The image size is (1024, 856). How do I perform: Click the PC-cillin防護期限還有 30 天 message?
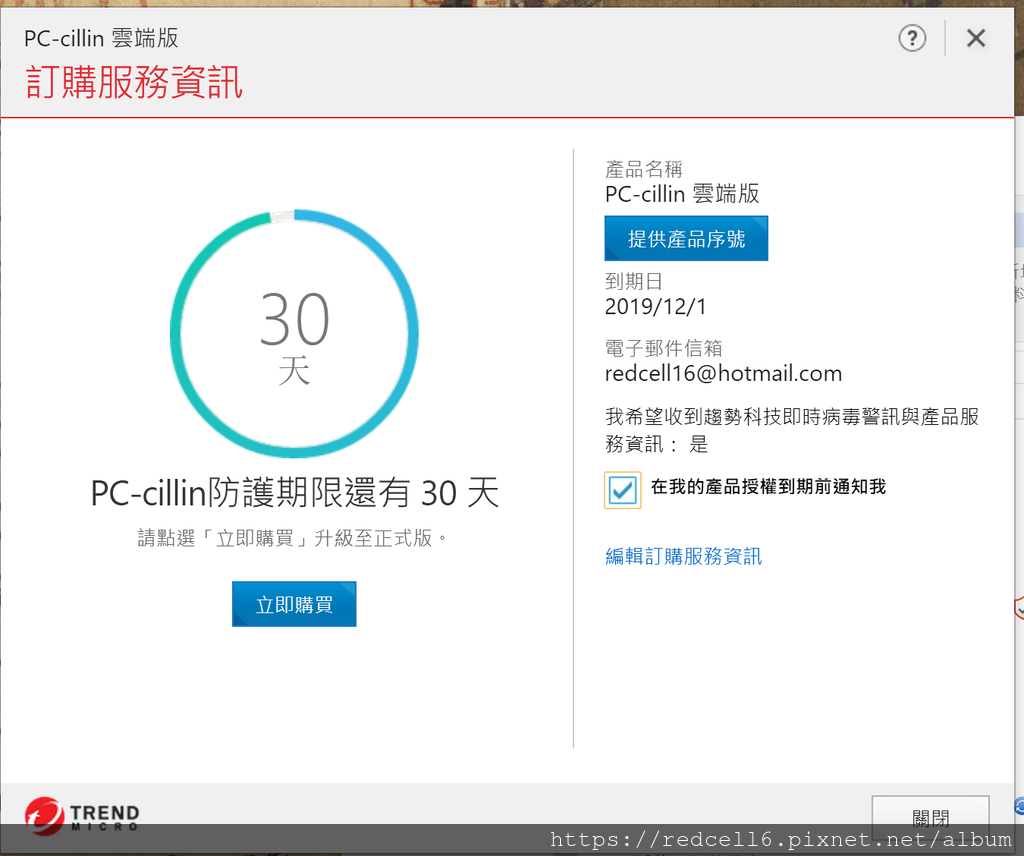(295, 492)
